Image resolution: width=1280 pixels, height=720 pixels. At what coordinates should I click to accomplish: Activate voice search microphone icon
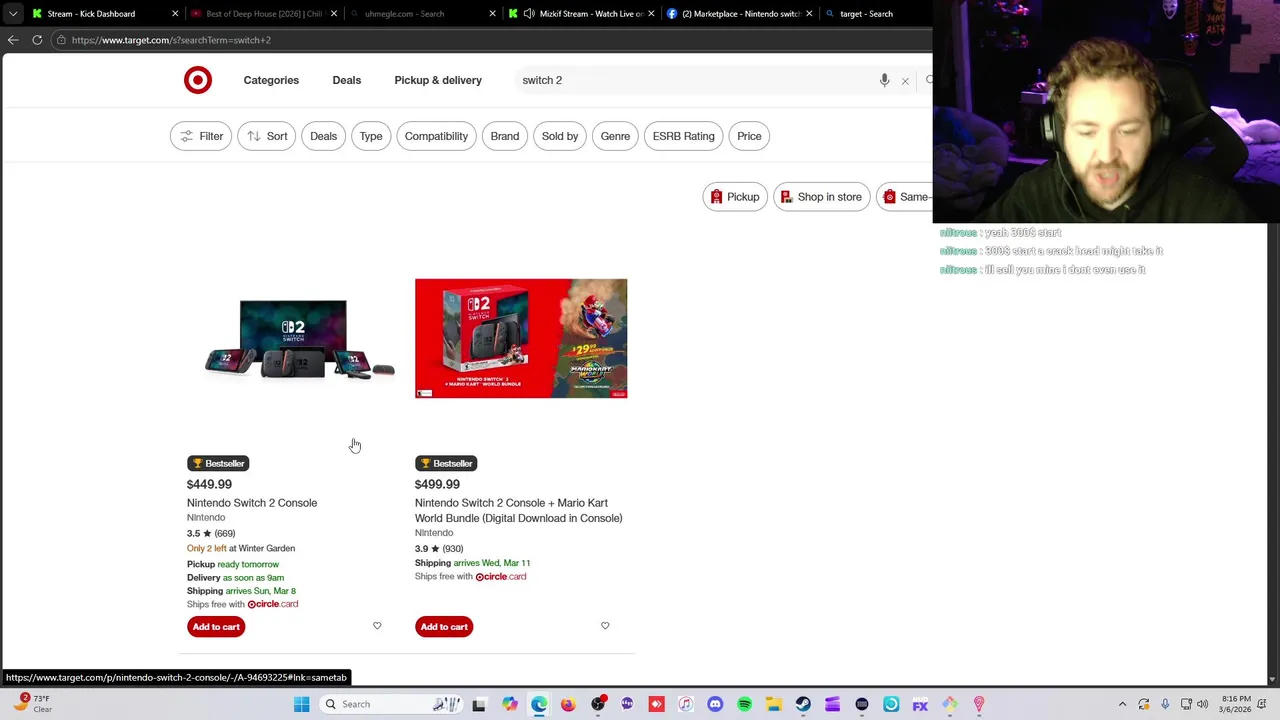[x=884, y=80]
